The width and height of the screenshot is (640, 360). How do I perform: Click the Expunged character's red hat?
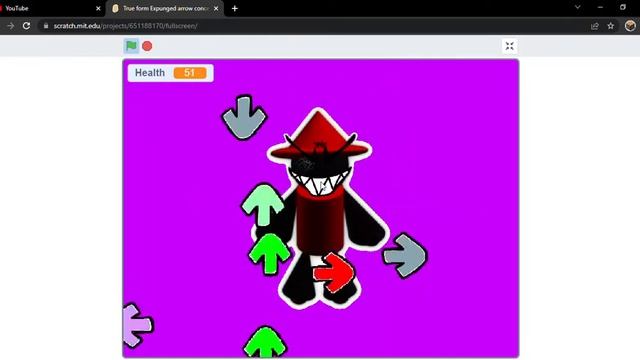click(x=319, y=135)
